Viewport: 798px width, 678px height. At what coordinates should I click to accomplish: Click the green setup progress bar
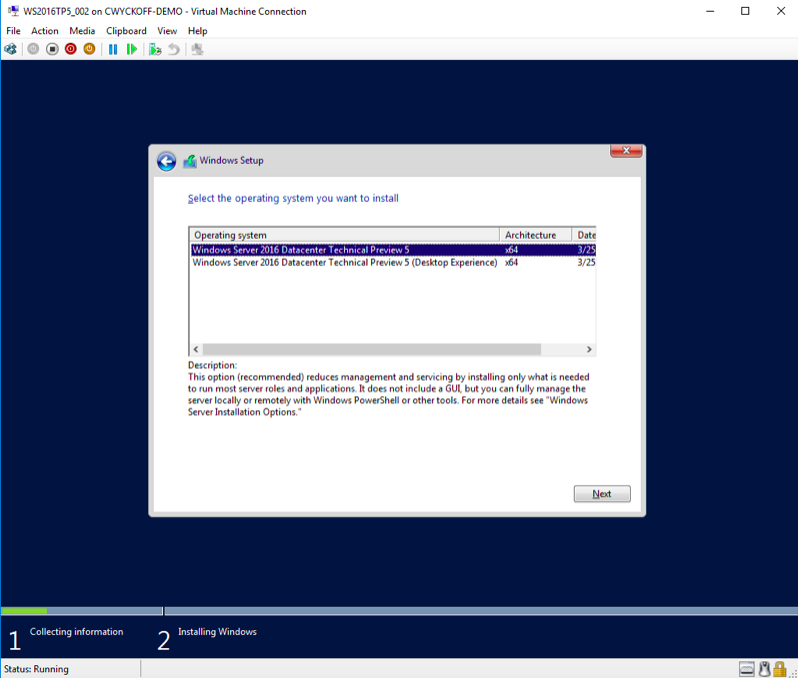[x=24, y=611]
